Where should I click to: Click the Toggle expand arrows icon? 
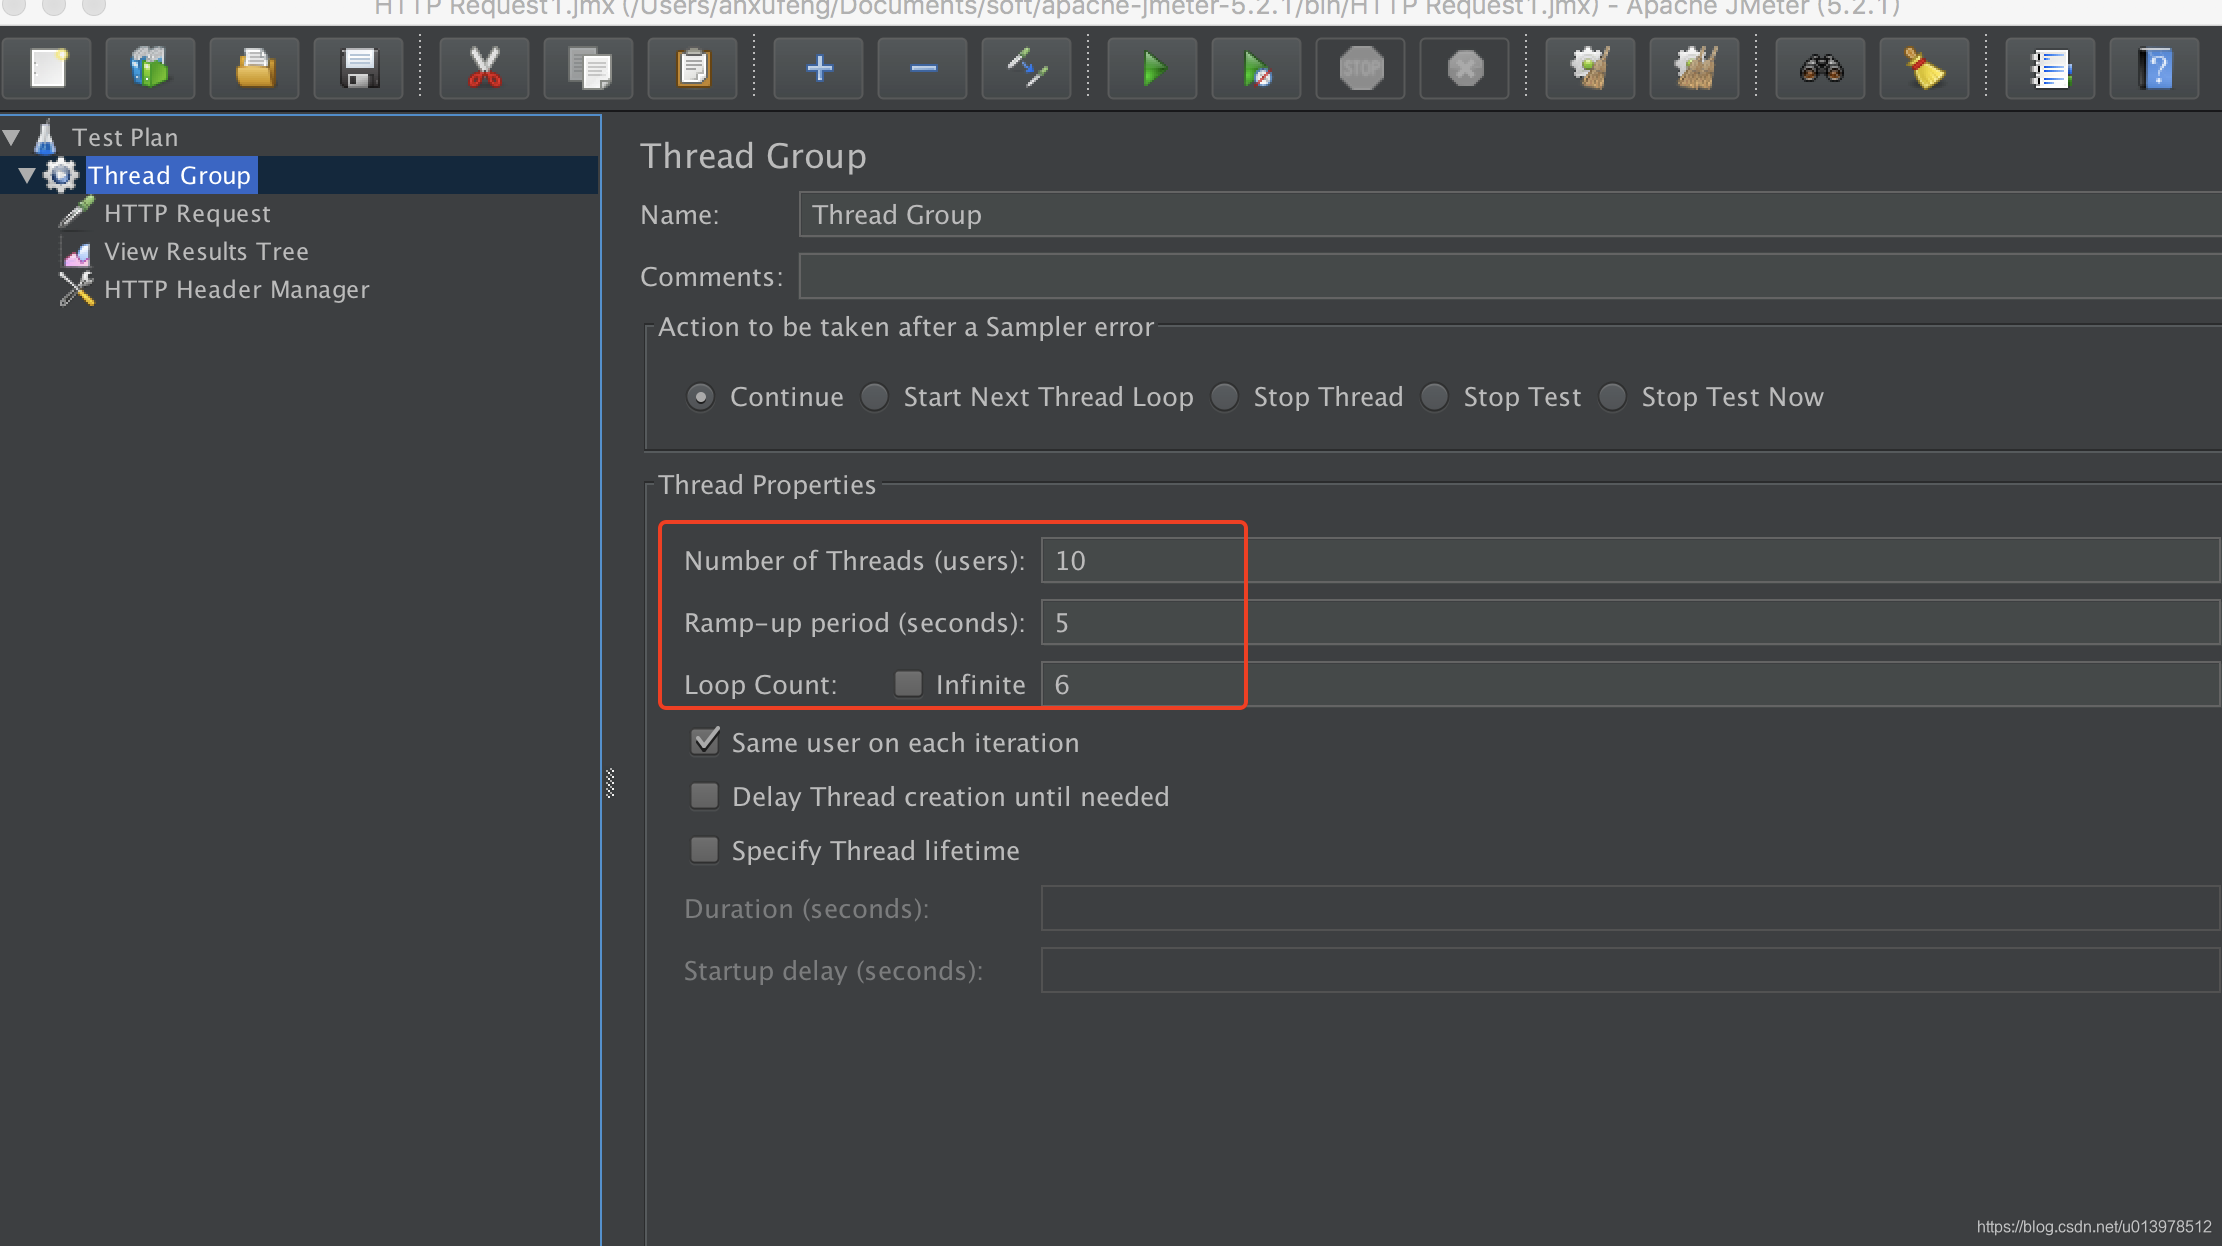[x=1026, y=69]
